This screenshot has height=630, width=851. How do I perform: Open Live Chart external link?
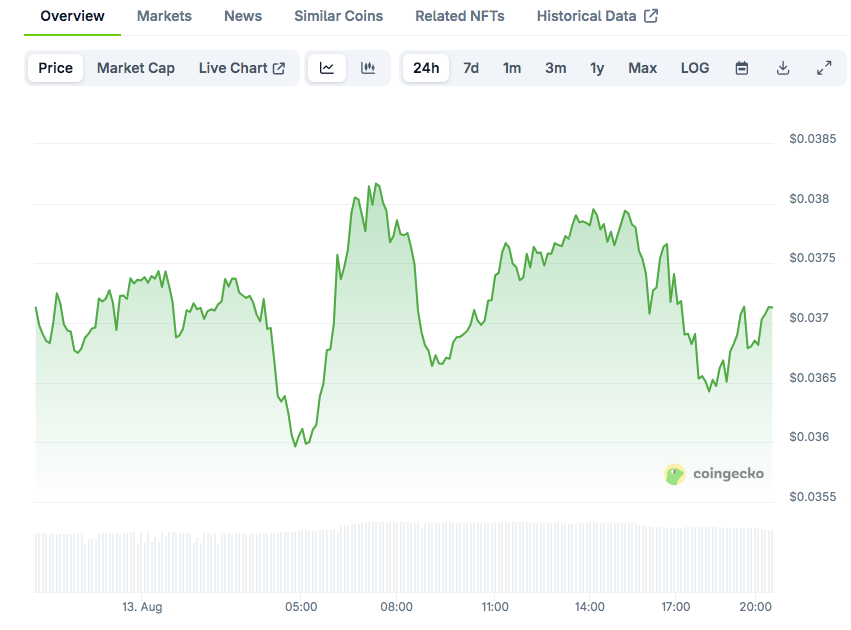(242, 68)
